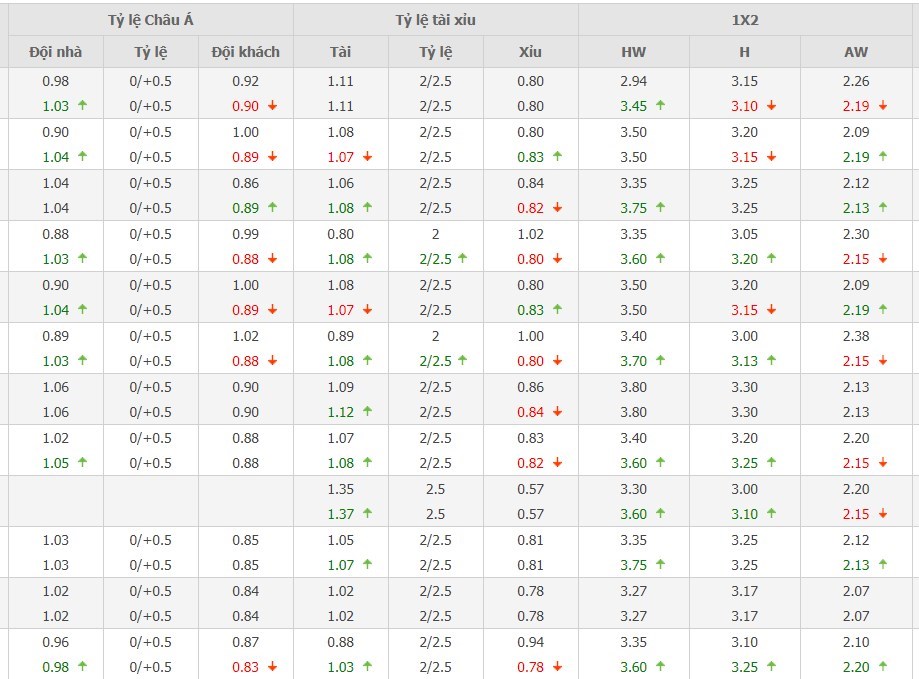
Task: Click the green up arrow beside 0.98
Action: (x=81, y=667)
